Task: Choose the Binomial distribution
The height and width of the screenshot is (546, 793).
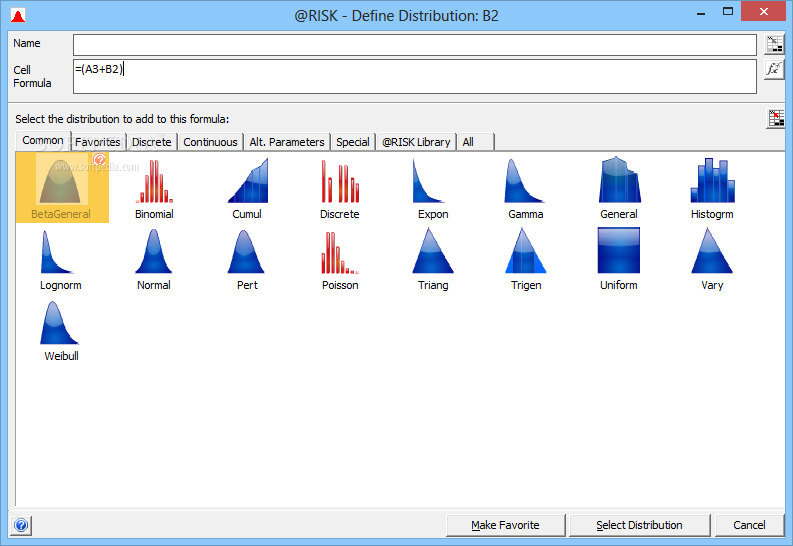Action: pos(154,188)
